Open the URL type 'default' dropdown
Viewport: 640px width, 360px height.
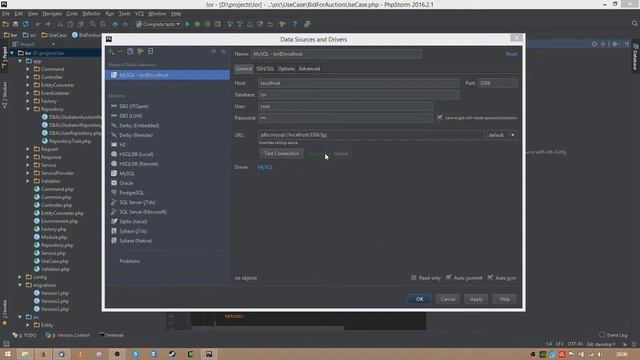pyautogui.click(x=502, y=135)
